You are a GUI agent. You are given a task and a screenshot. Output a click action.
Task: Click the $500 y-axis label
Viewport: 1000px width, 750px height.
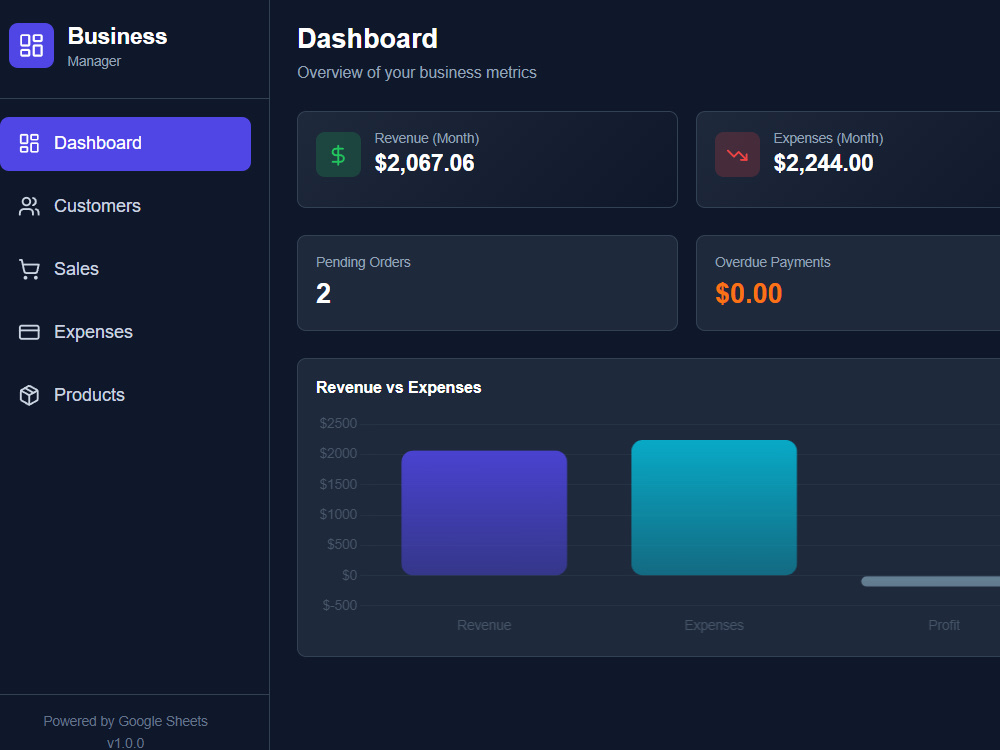342,545
